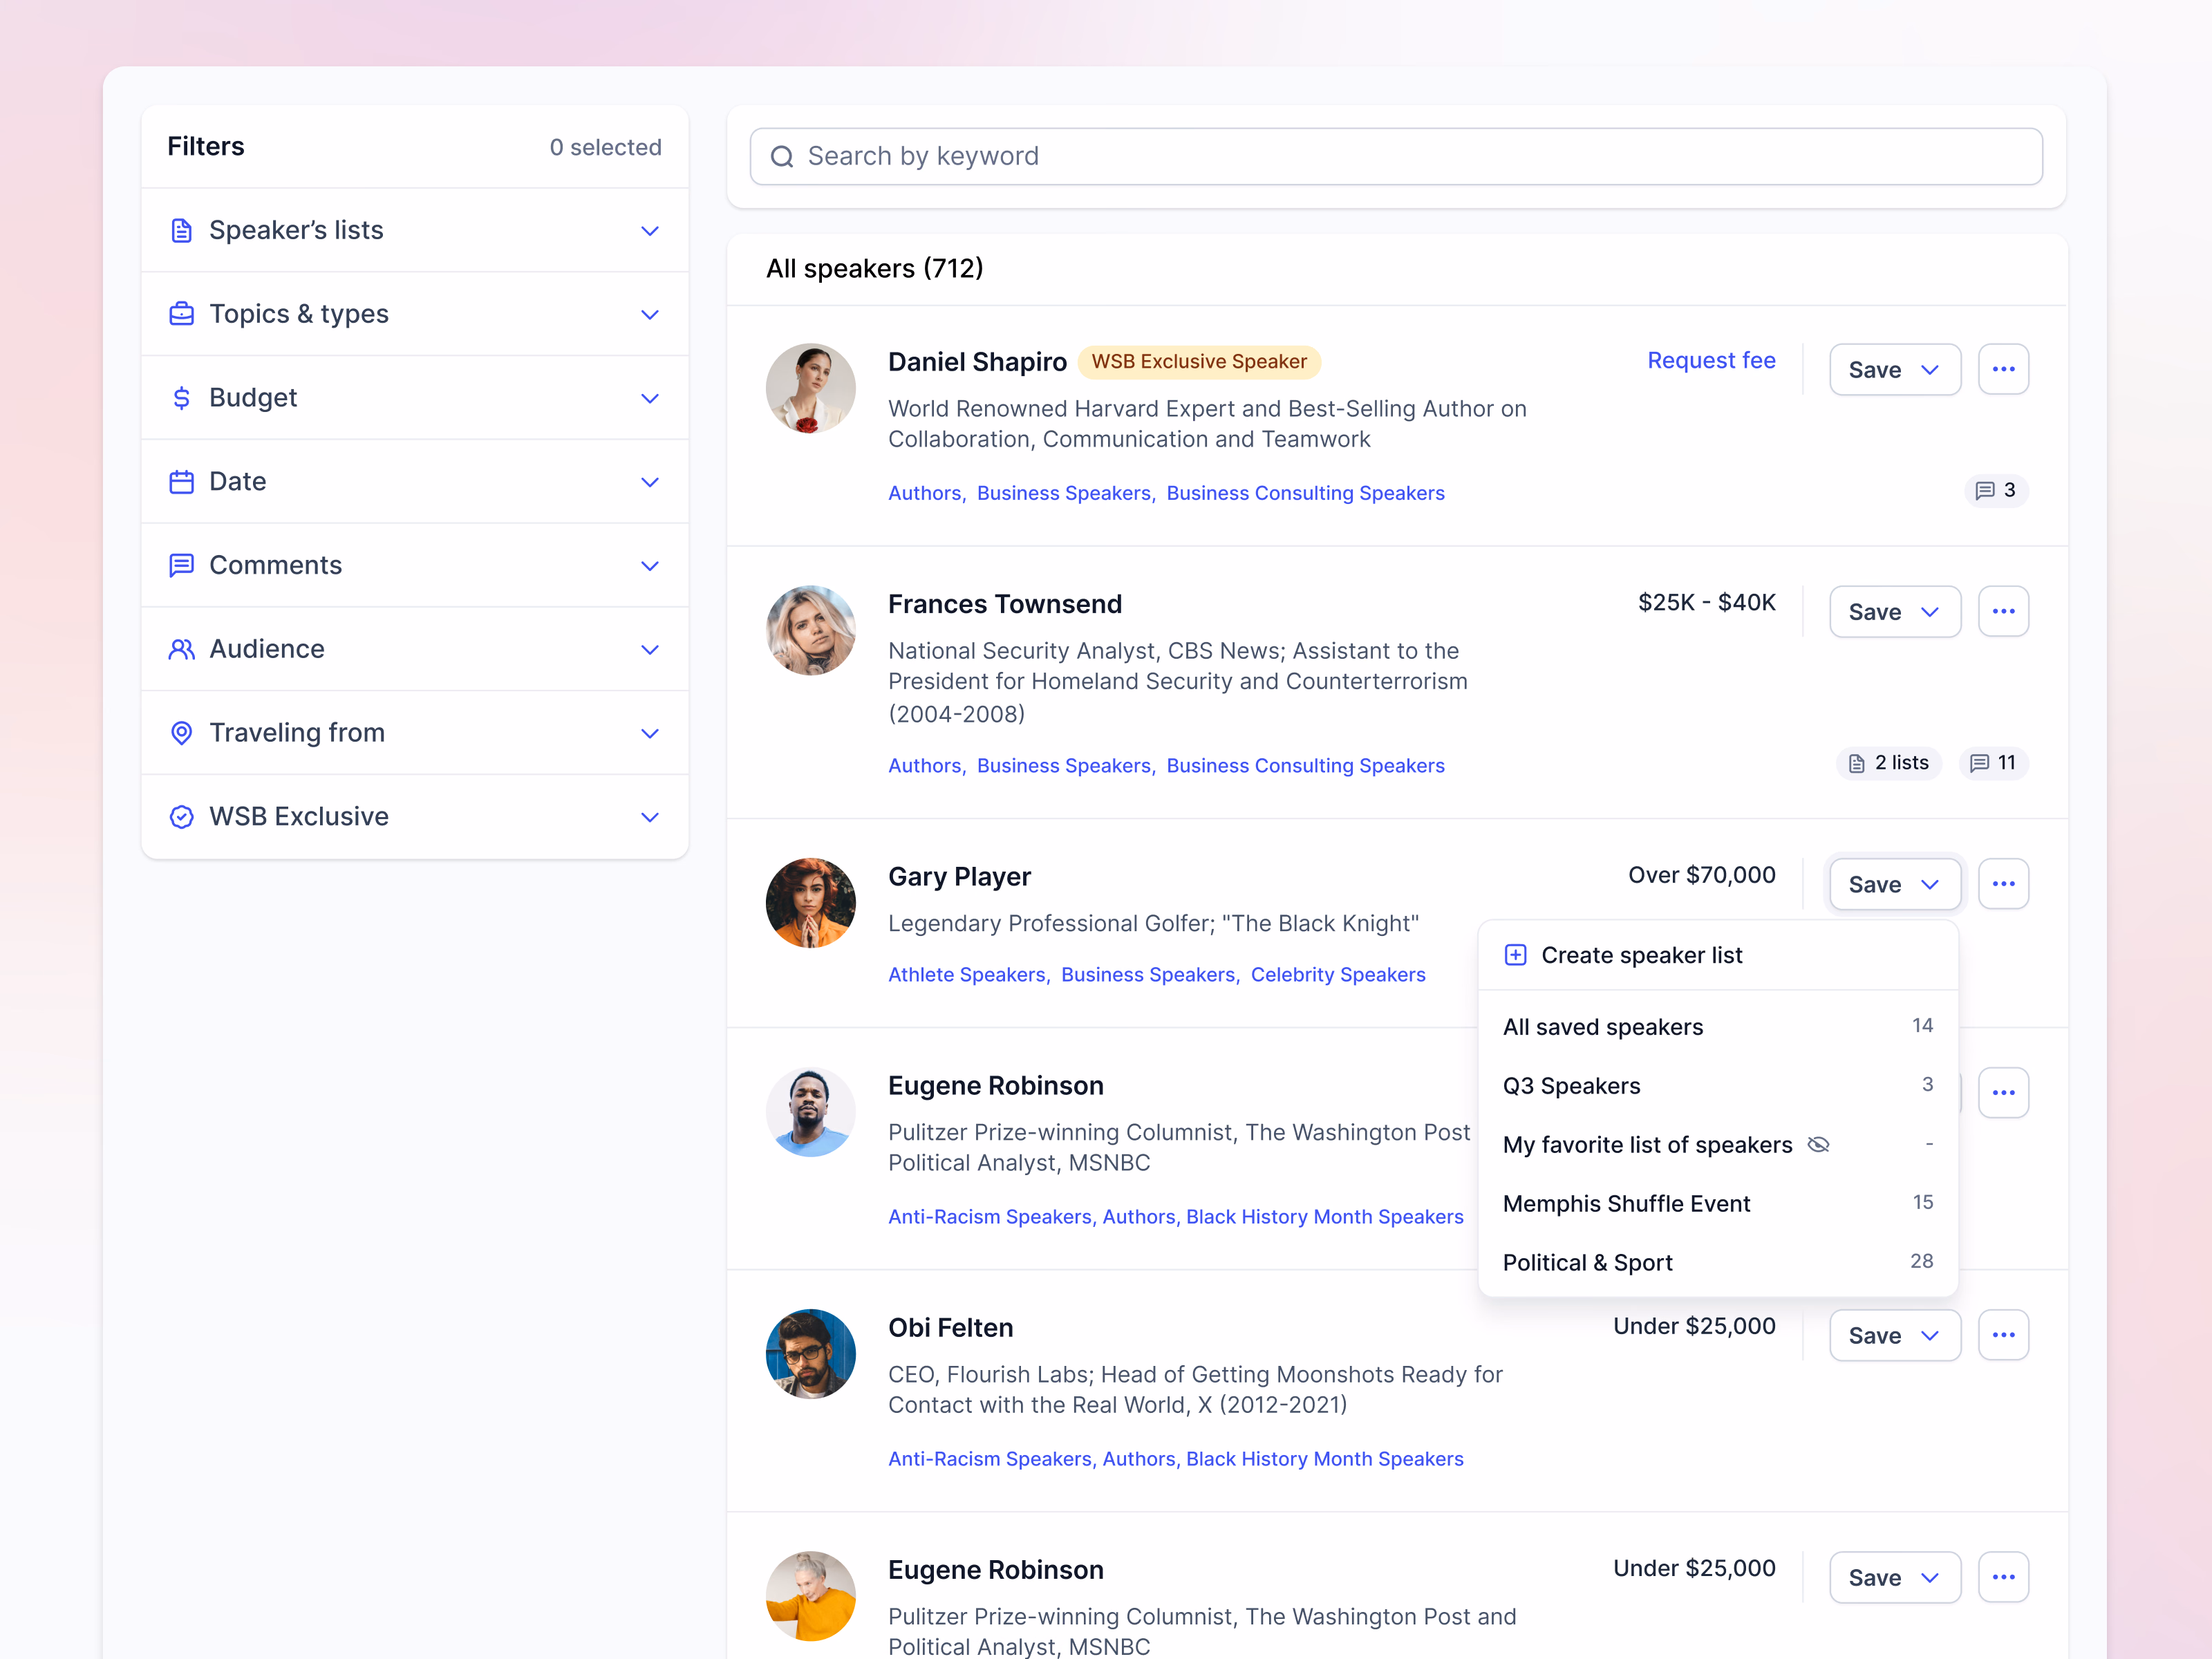Open Gary Player's profile photo
Viewport: 2212px width, 1659px height.
(x=810, y=903)
